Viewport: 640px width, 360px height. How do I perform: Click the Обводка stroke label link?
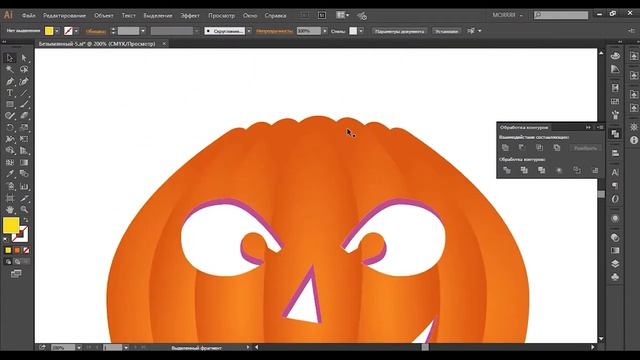[96, 31]
